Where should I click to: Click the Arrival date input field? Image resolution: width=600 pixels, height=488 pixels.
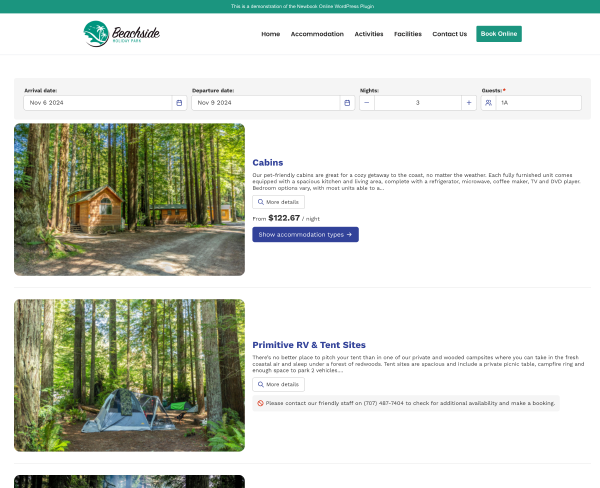(98, 103)
